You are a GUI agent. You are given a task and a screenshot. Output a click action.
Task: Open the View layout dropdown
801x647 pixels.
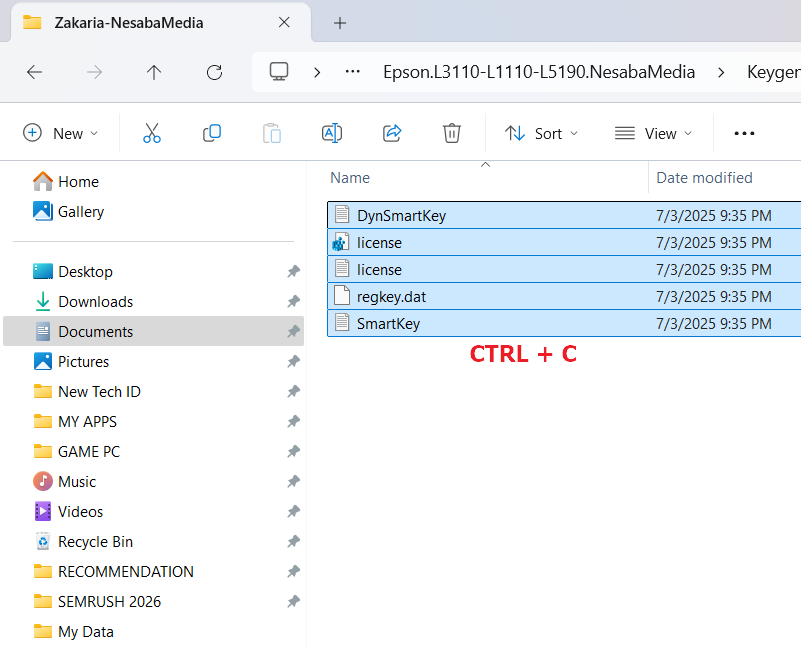tap(654, 132)
